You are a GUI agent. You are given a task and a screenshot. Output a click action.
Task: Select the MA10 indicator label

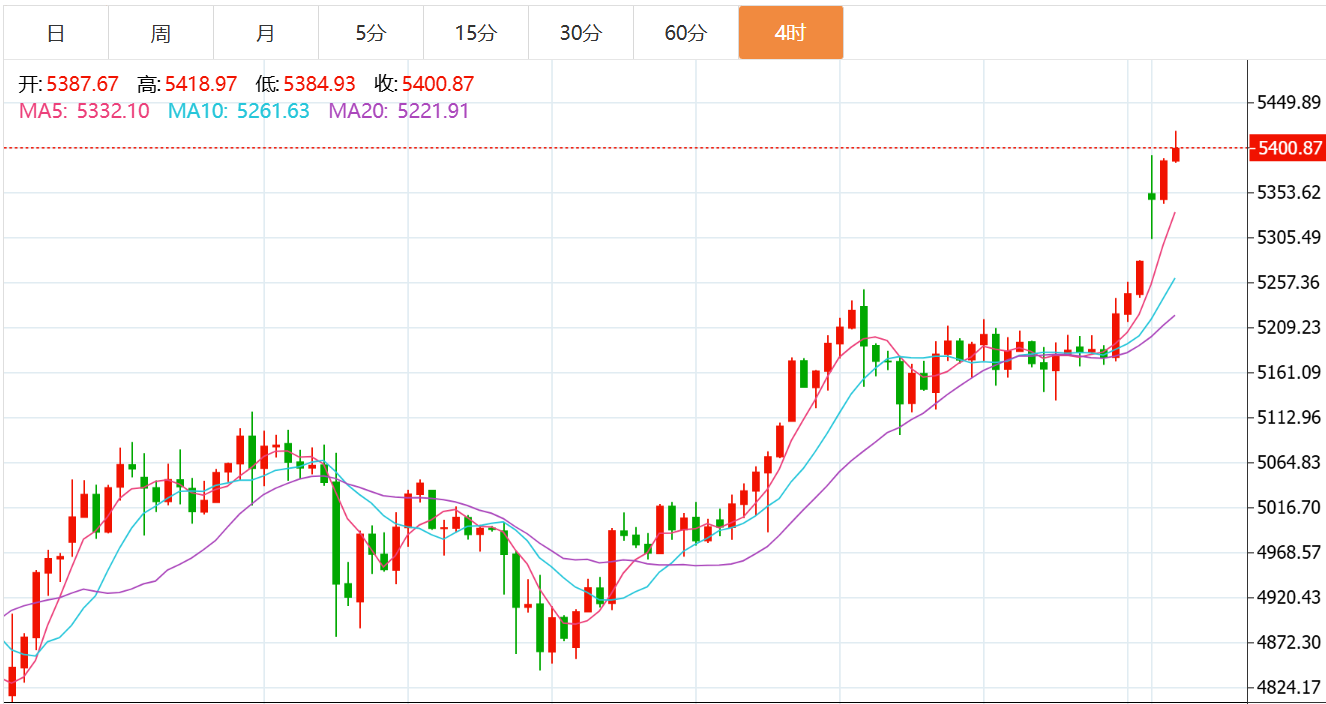tap(238, 111)
